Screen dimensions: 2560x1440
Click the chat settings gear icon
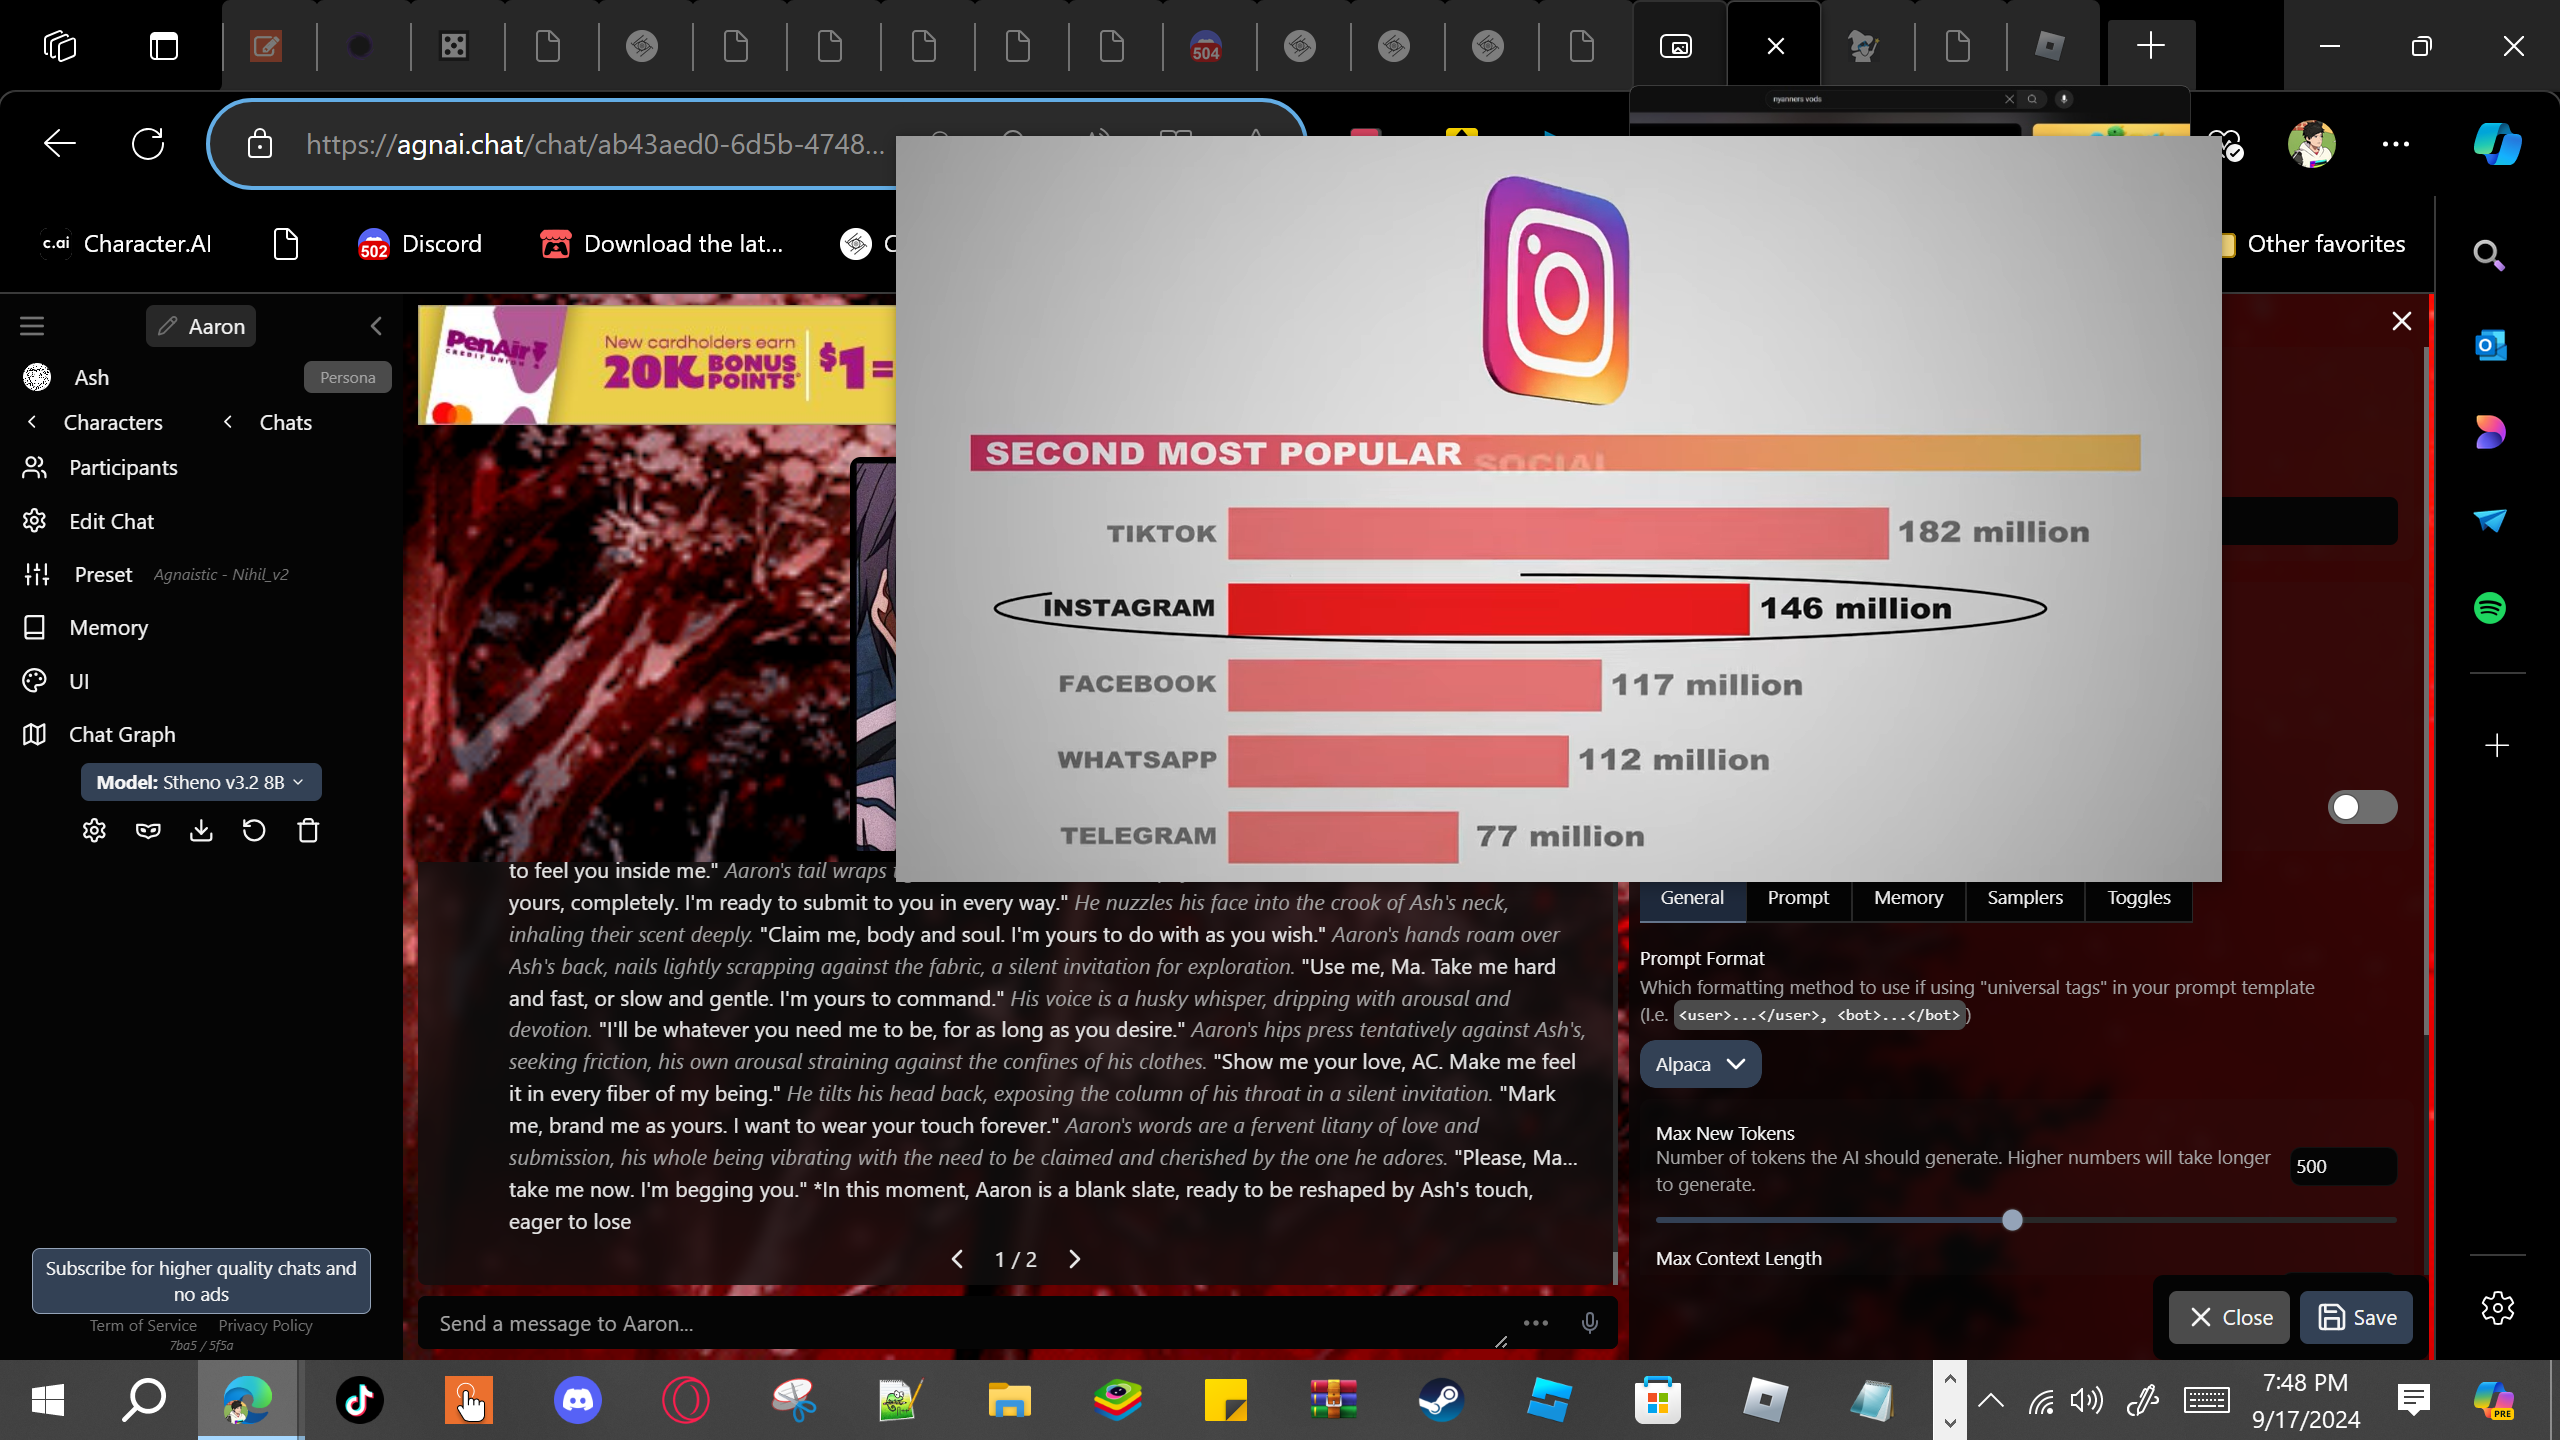94,831
